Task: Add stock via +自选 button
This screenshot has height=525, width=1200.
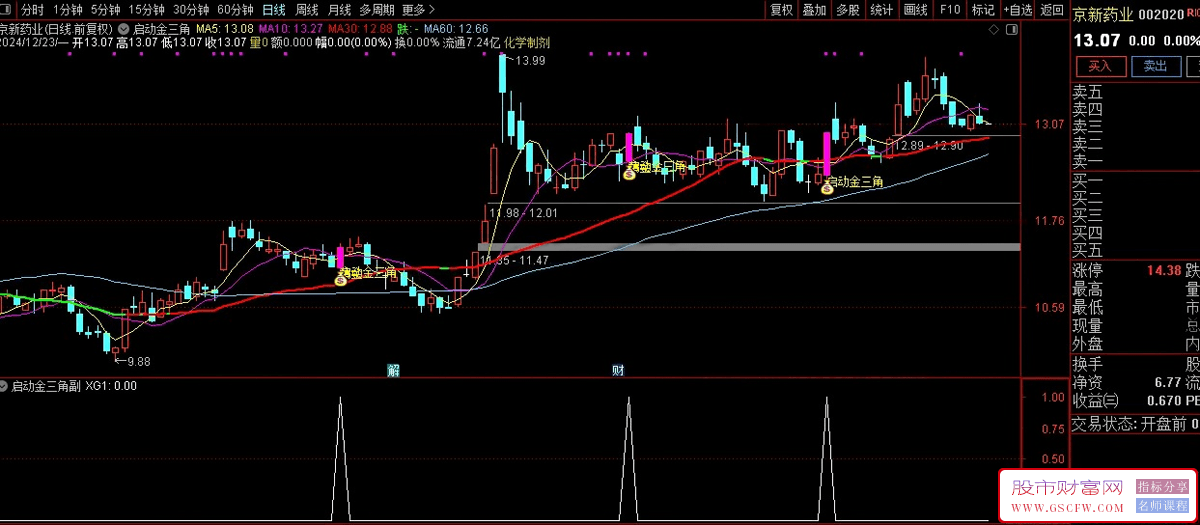Action: pyautogui.click(x=1016, y=10)
